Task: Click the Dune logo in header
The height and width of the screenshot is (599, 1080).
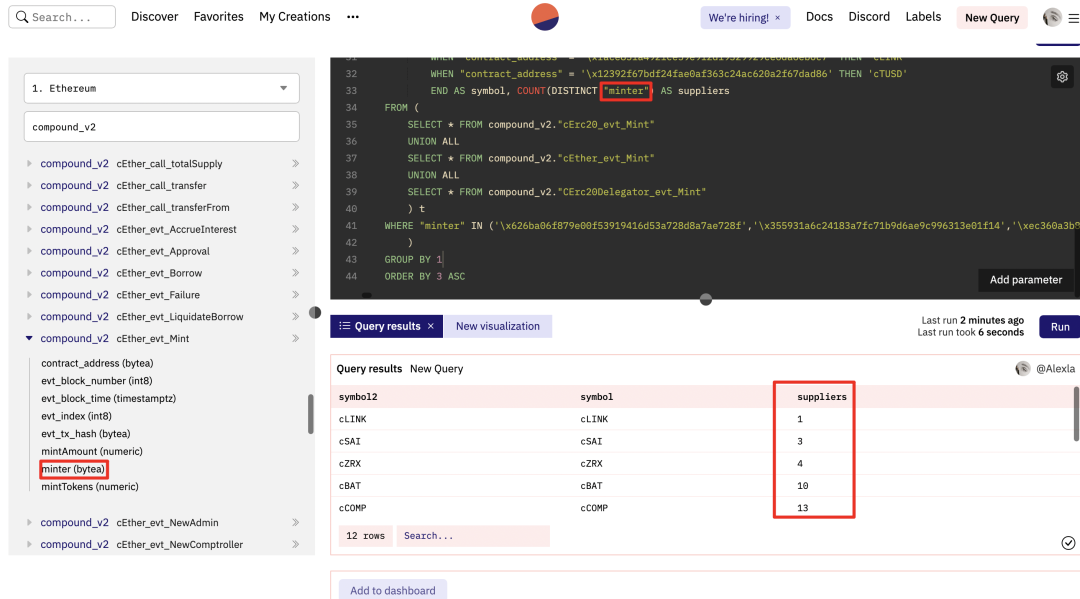Action: click(545, 17)
